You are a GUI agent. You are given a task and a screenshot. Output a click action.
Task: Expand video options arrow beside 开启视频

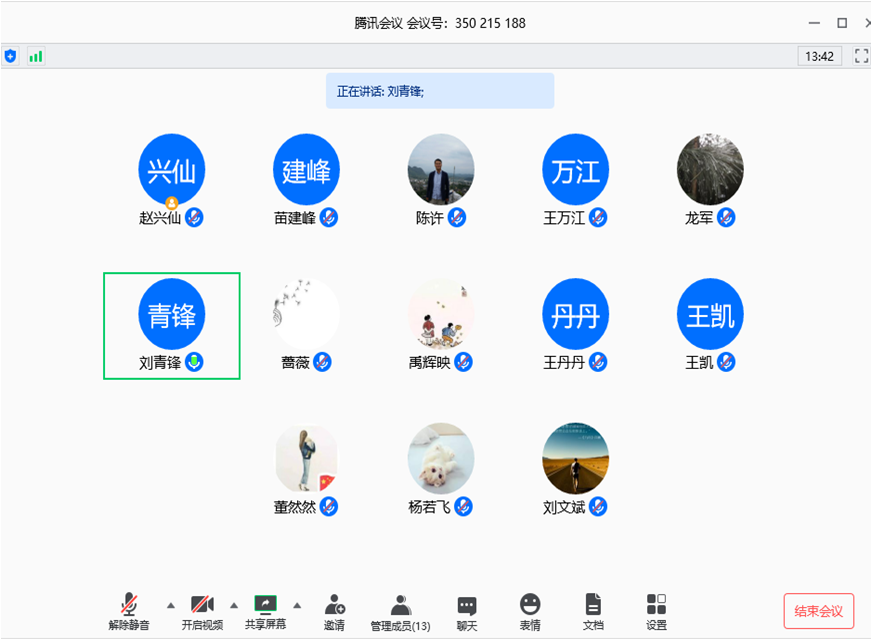click(234, 606)
